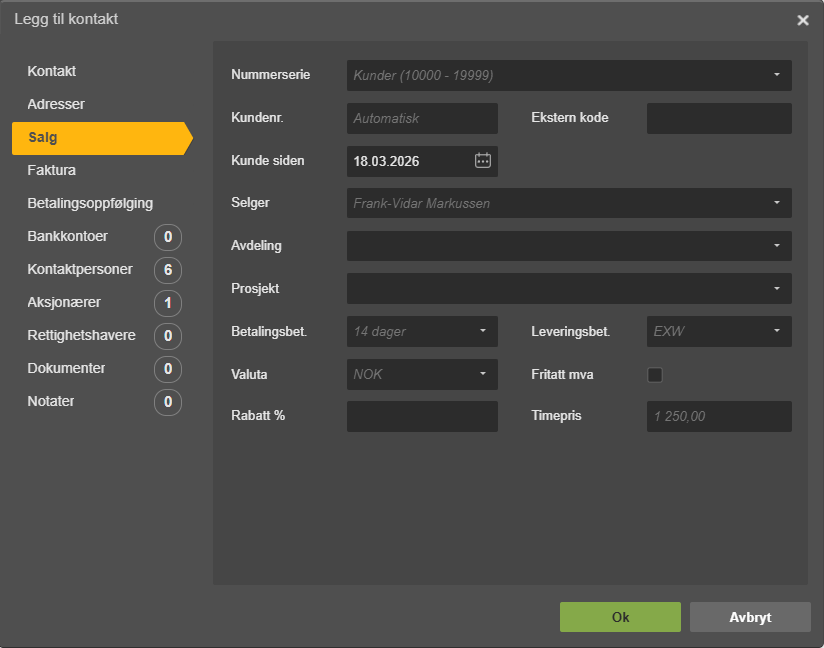Click the Notater count badge showing 0
Screen dimensions: 824x648
click(x=168, y=402)
